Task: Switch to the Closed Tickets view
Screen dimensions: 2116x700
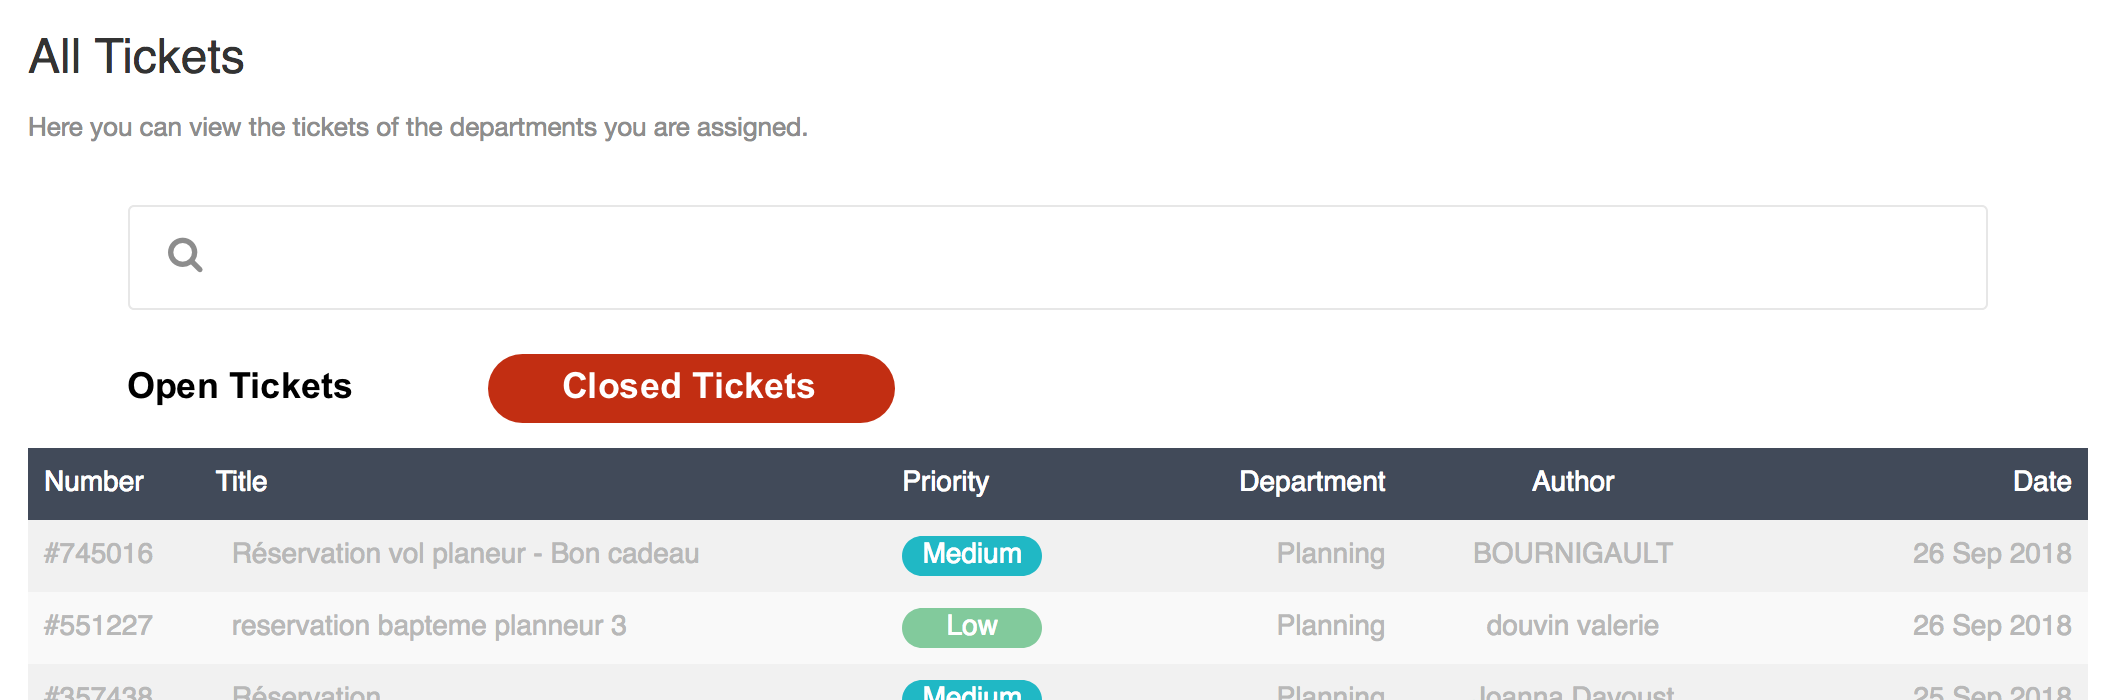Action: pyautogui.click(x=690, y=387)
